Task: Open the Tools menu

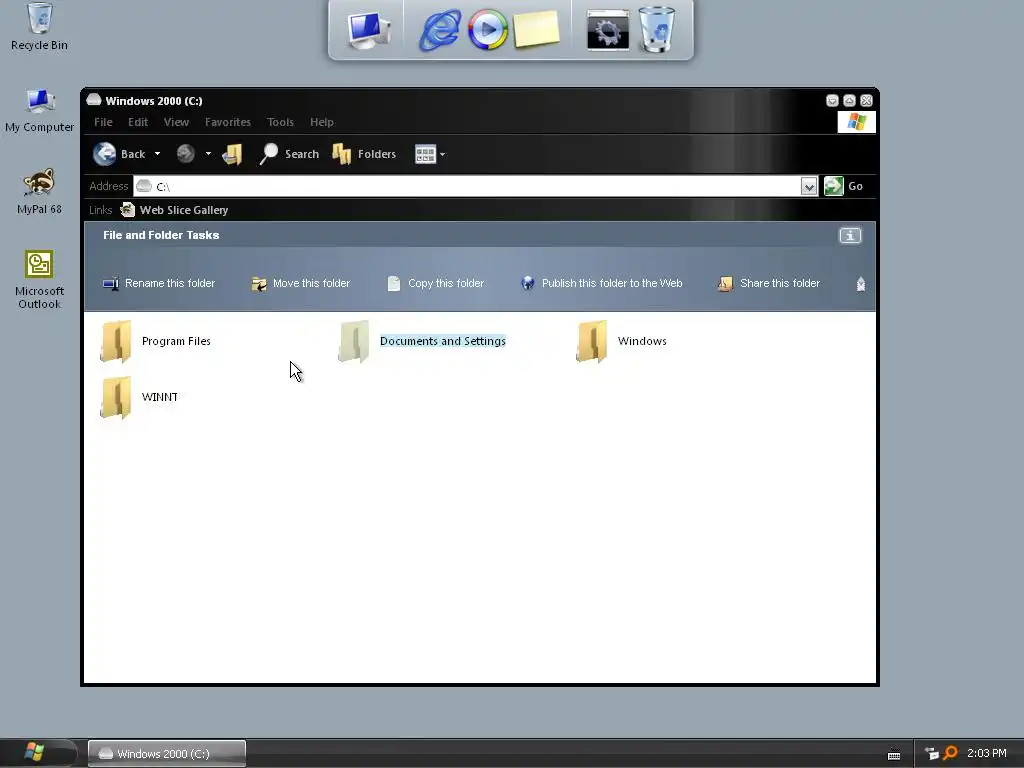Action: (x=280, y=122)
